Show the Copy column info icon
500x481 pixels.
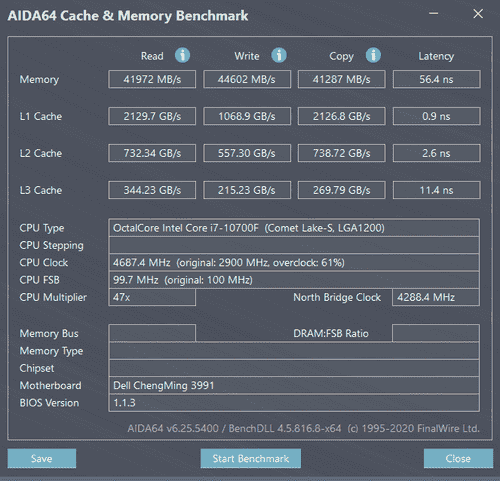(x=373, y=55)
